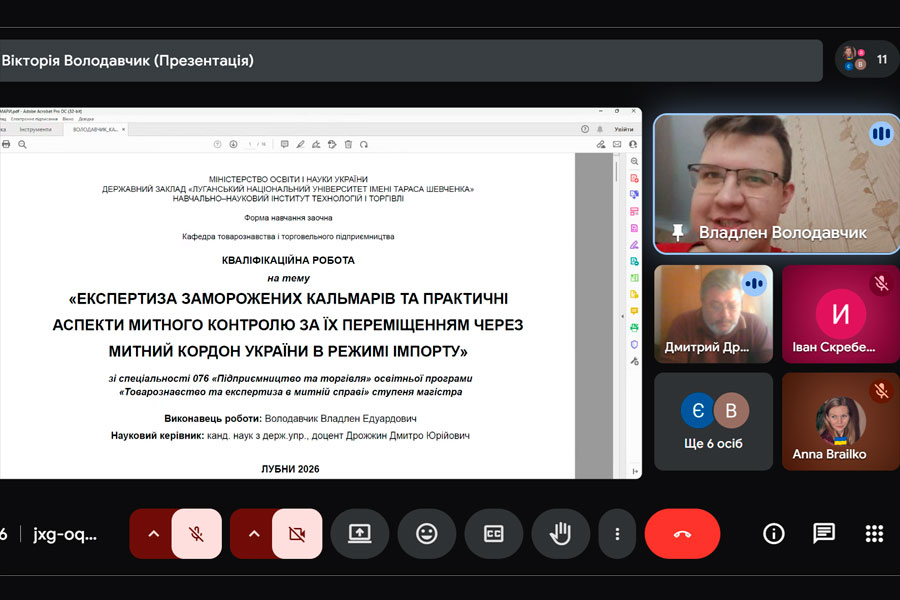Open purple Fill & Sign pen tool

click(634, 245)
